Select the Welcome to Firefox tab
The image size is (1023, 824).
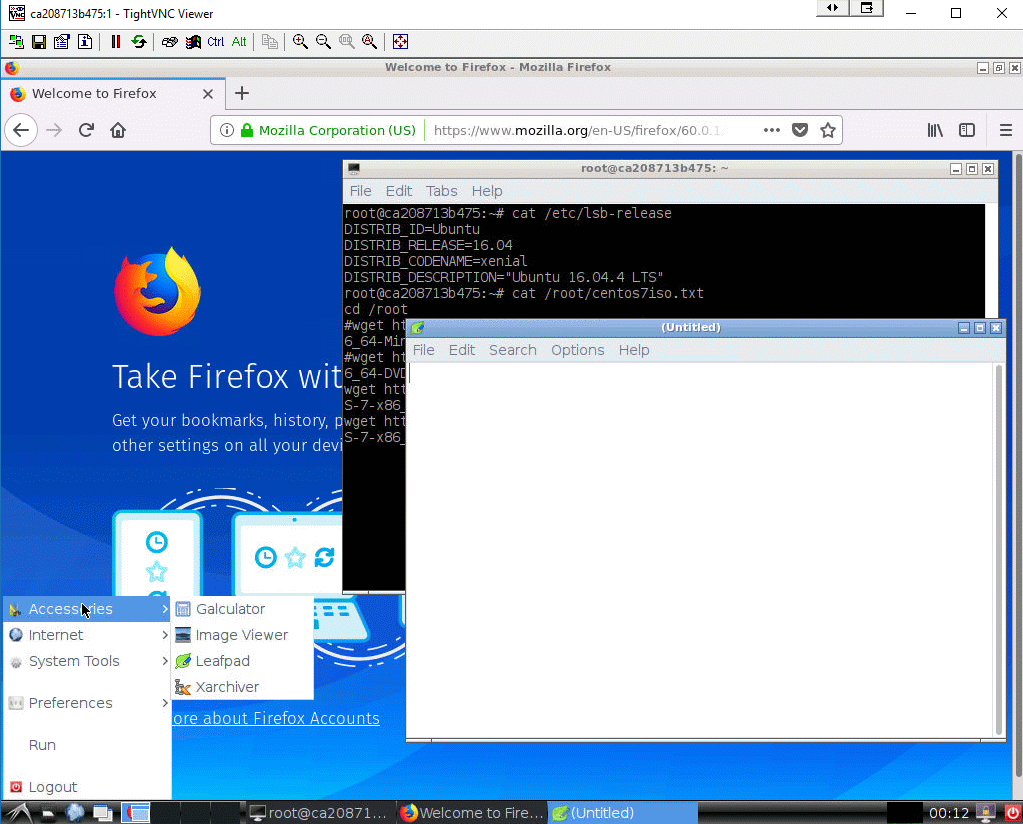click(x=113, y=93)
